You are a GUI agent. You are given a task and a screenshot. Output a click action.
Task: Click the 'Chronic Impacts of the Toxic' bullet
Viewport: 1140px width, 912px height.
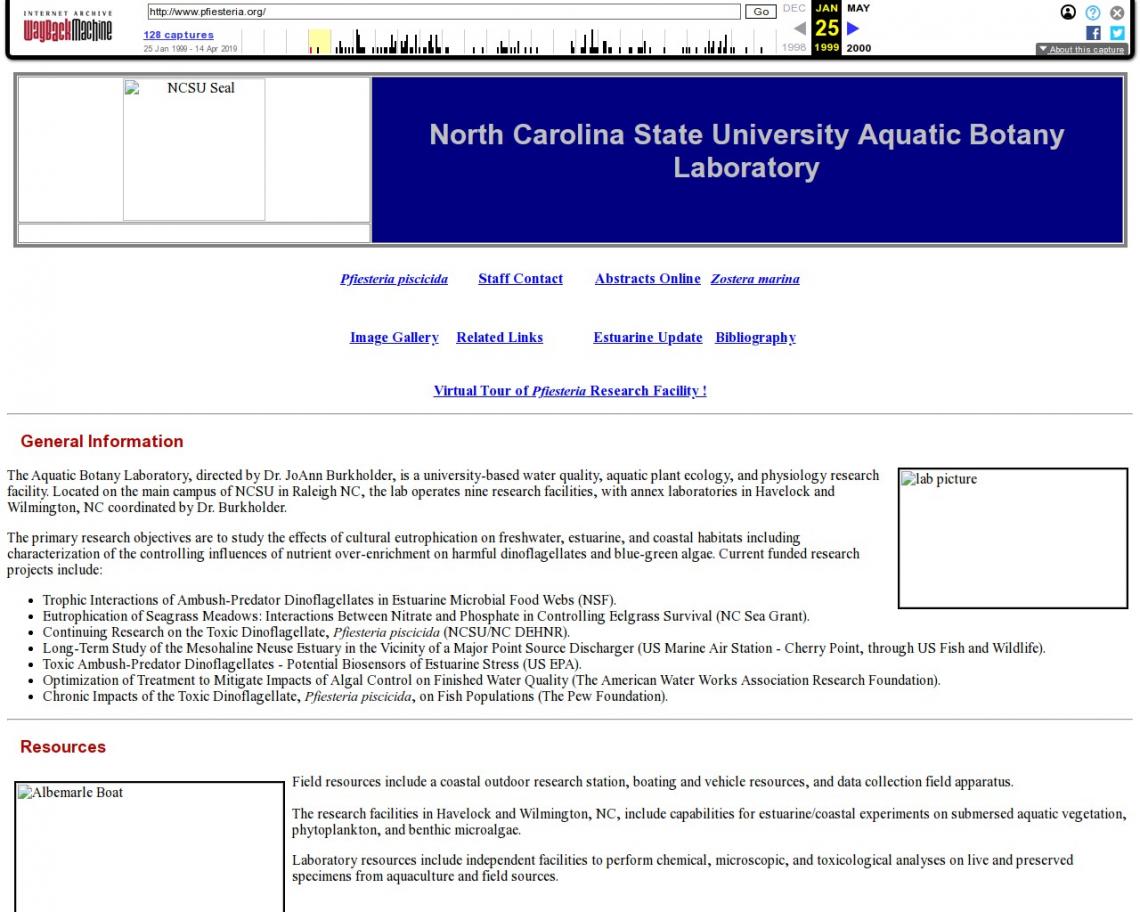356,696
